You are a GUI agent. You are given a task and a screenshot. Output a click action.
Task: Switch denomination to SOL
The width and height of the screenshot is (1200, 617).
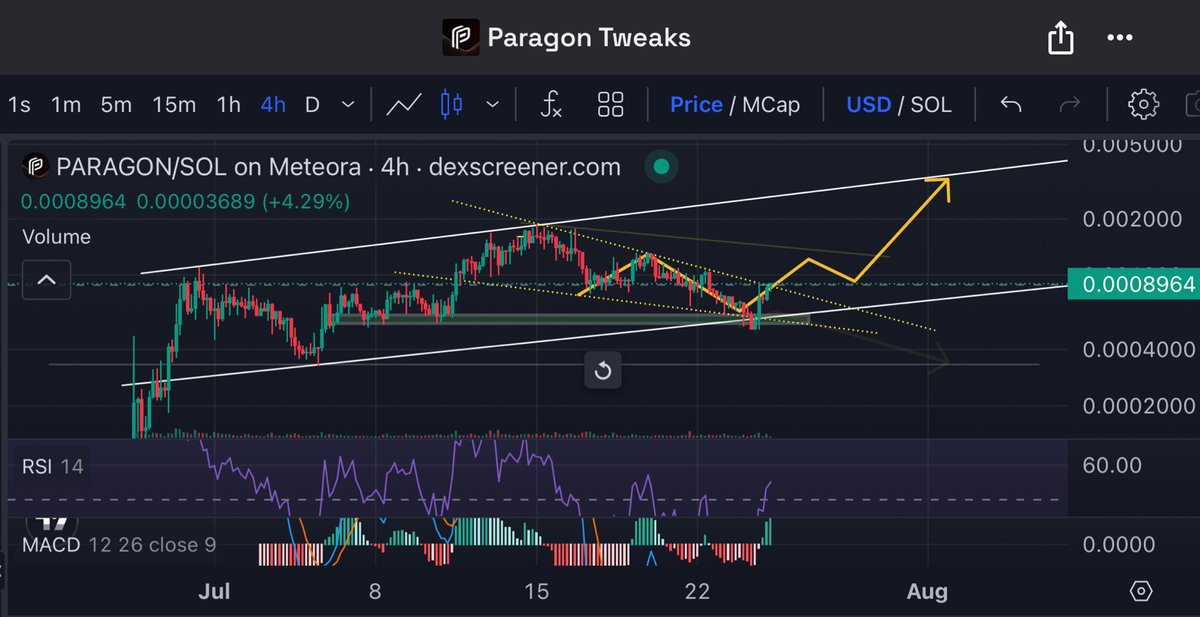(x=932, y=104)
